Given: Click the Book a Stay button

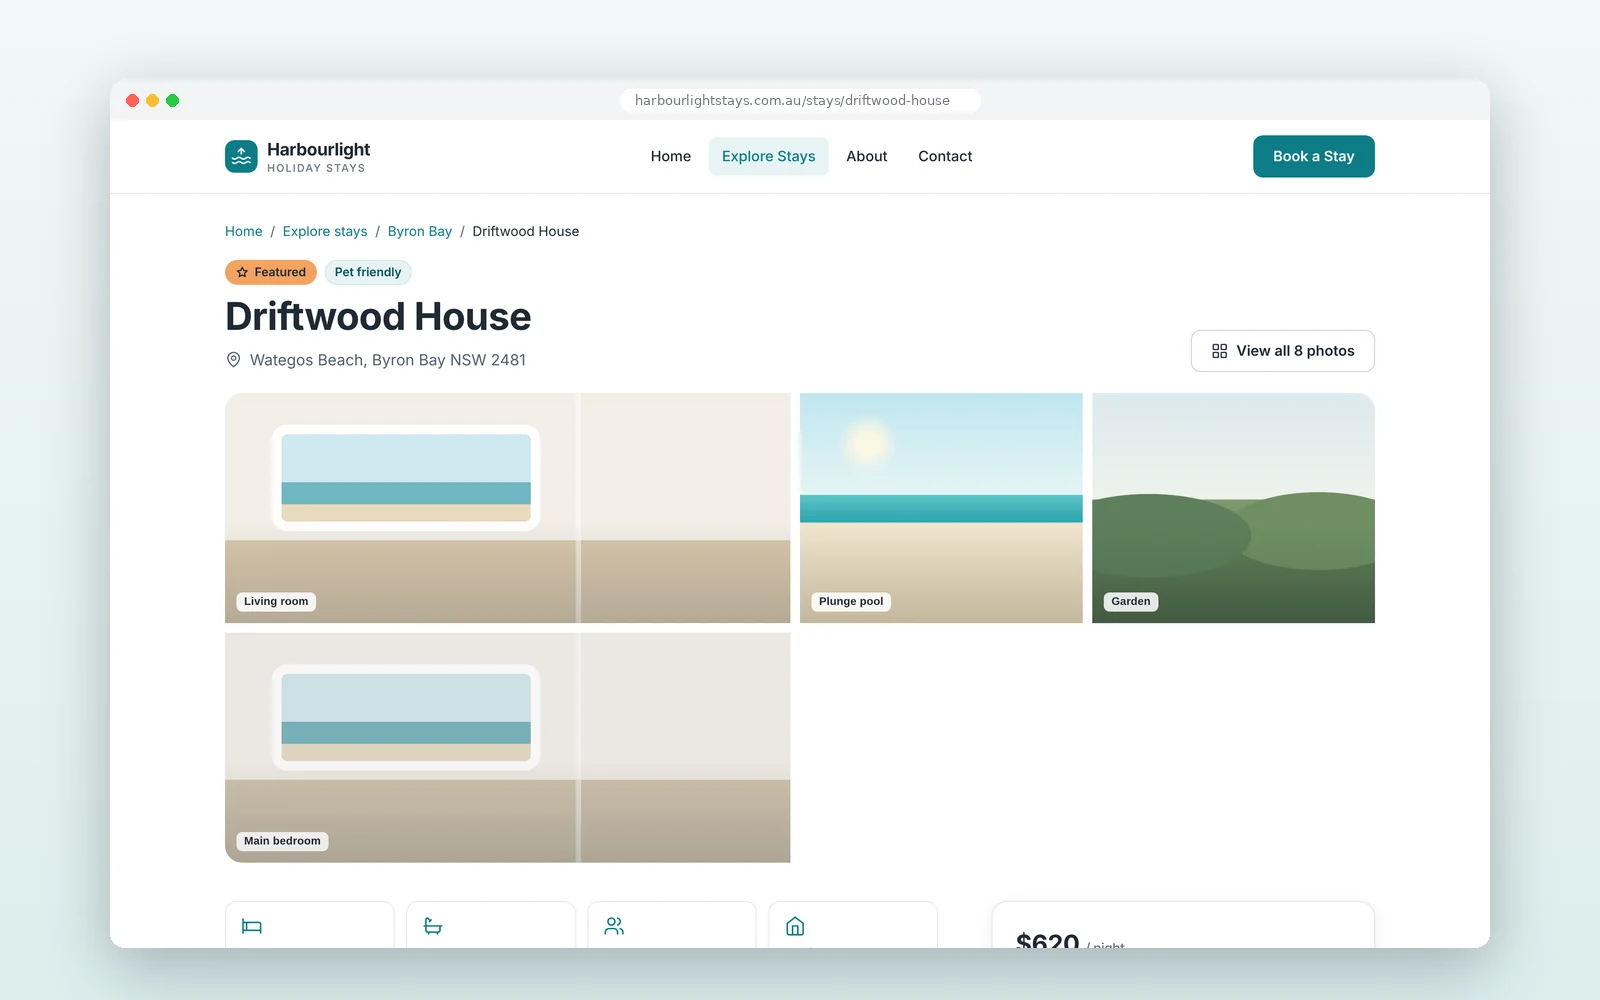Looking at the screenshot, I should click(x=1313, y=156).
